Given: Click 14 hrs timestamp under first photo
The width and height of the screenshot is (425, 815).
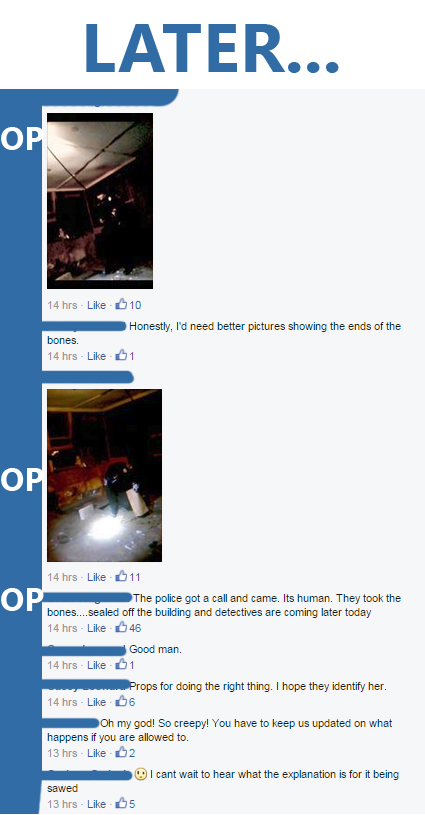Looking at the screenshot, I should (x=62, y=305).
